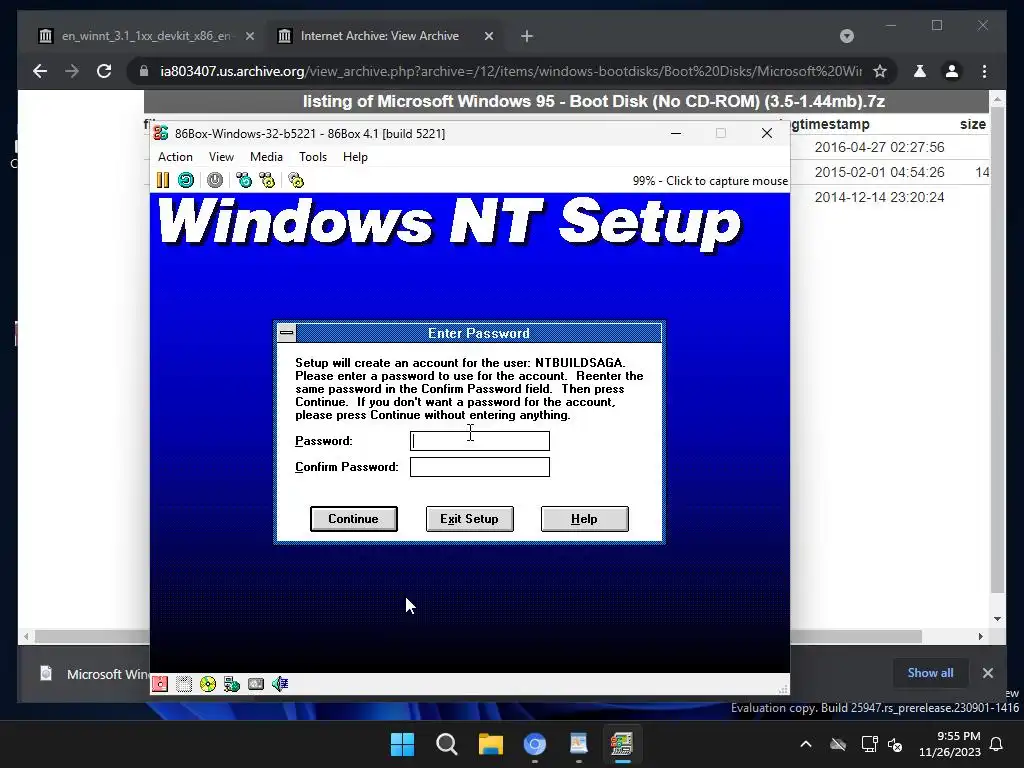This screenshot has width=1024, height=768.
Task: Click the gray ACPI shutdown power icon
Action: tap(215, 180)
